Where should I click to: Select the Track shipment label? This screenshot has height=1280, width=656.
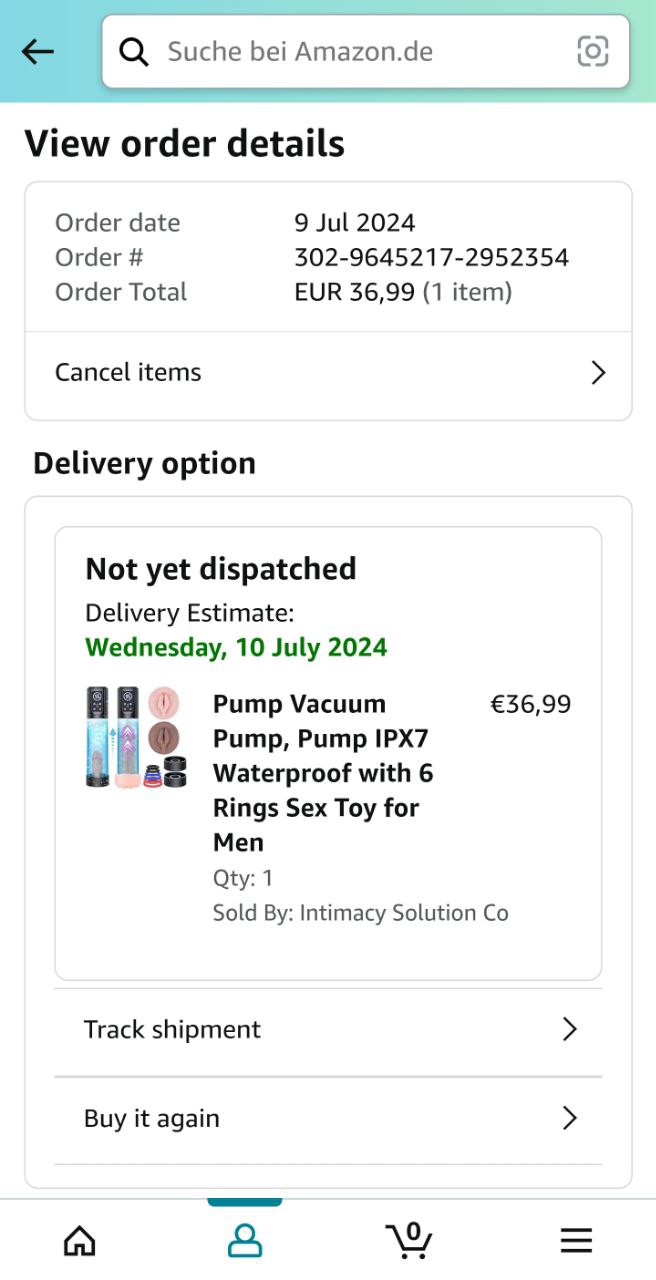172,1030
